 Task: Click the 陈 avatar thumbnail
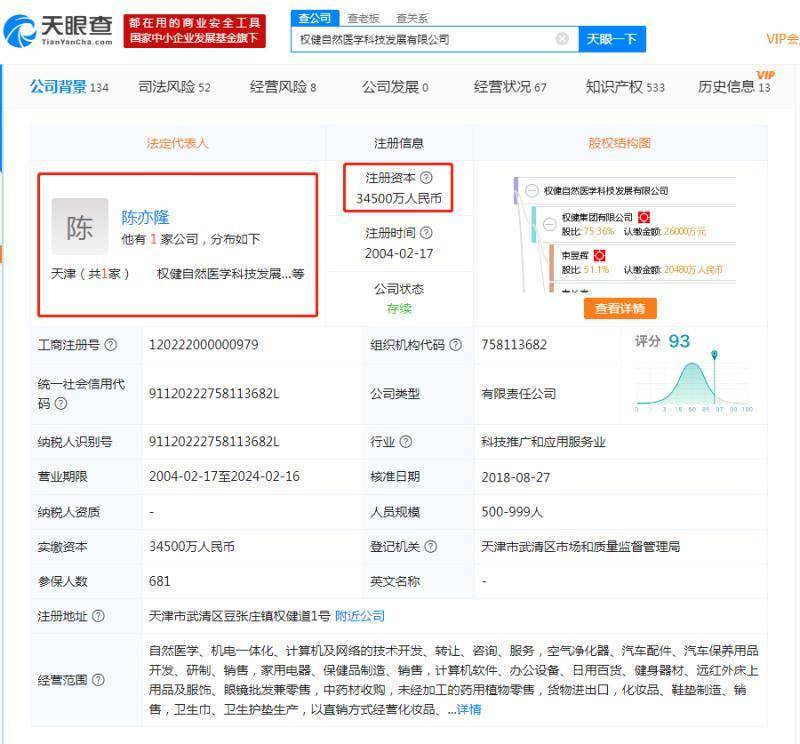[x=80, y=226]
